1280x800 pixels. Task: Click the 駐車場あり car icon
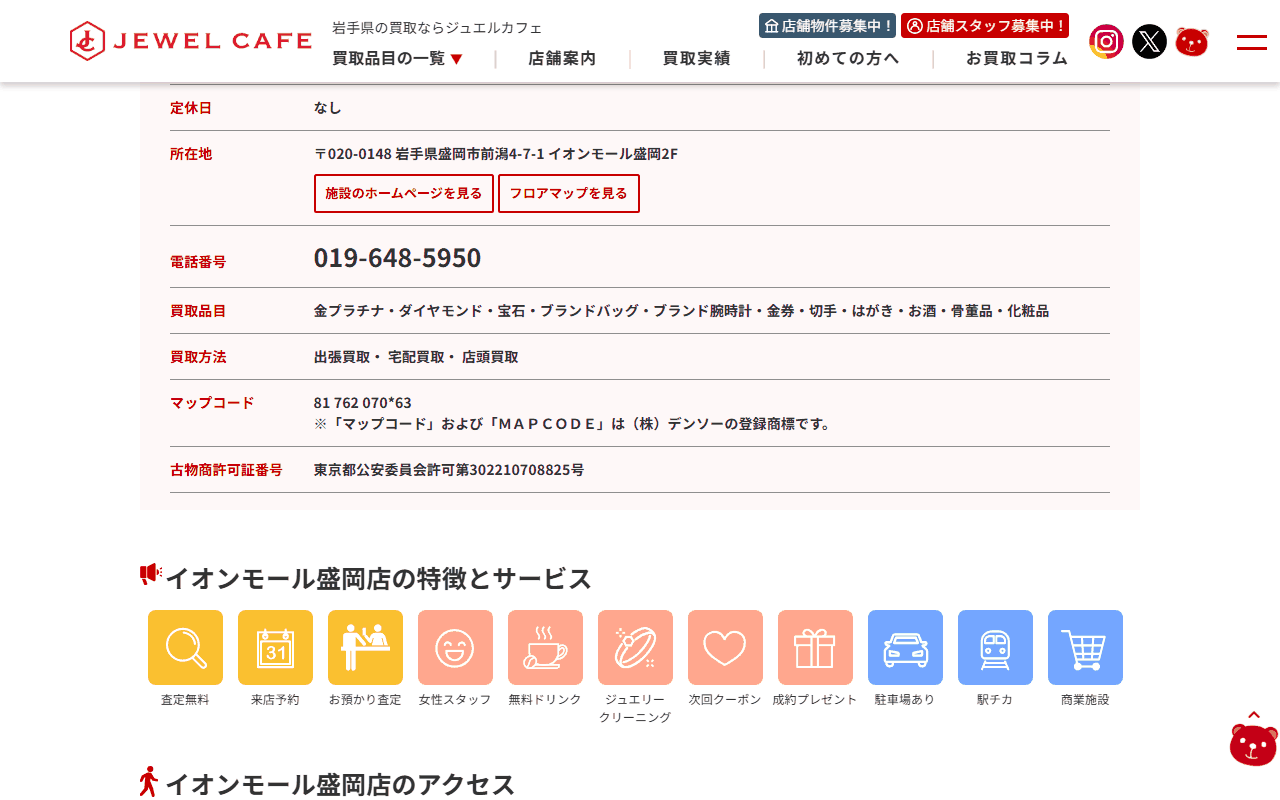point(905,648)
